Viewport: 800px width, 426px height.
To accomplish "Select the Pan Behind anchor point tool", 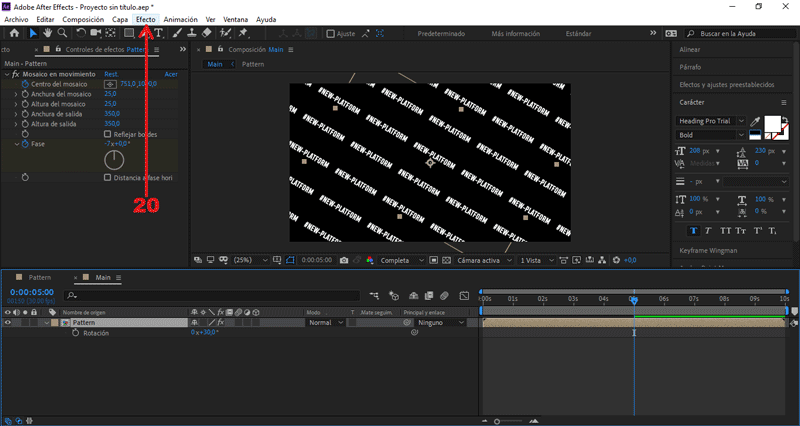I will pos(110,33).
